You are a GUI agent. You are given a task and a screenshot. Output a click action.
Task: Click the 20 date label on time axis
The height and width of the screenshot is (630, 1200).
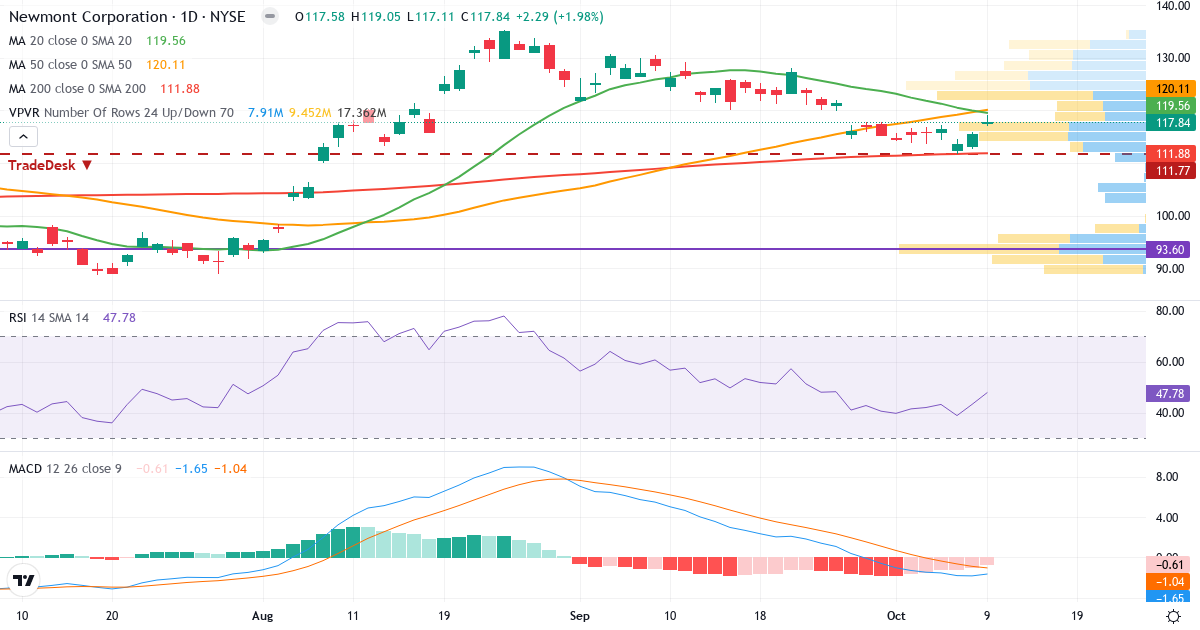(x=112, y=615)
